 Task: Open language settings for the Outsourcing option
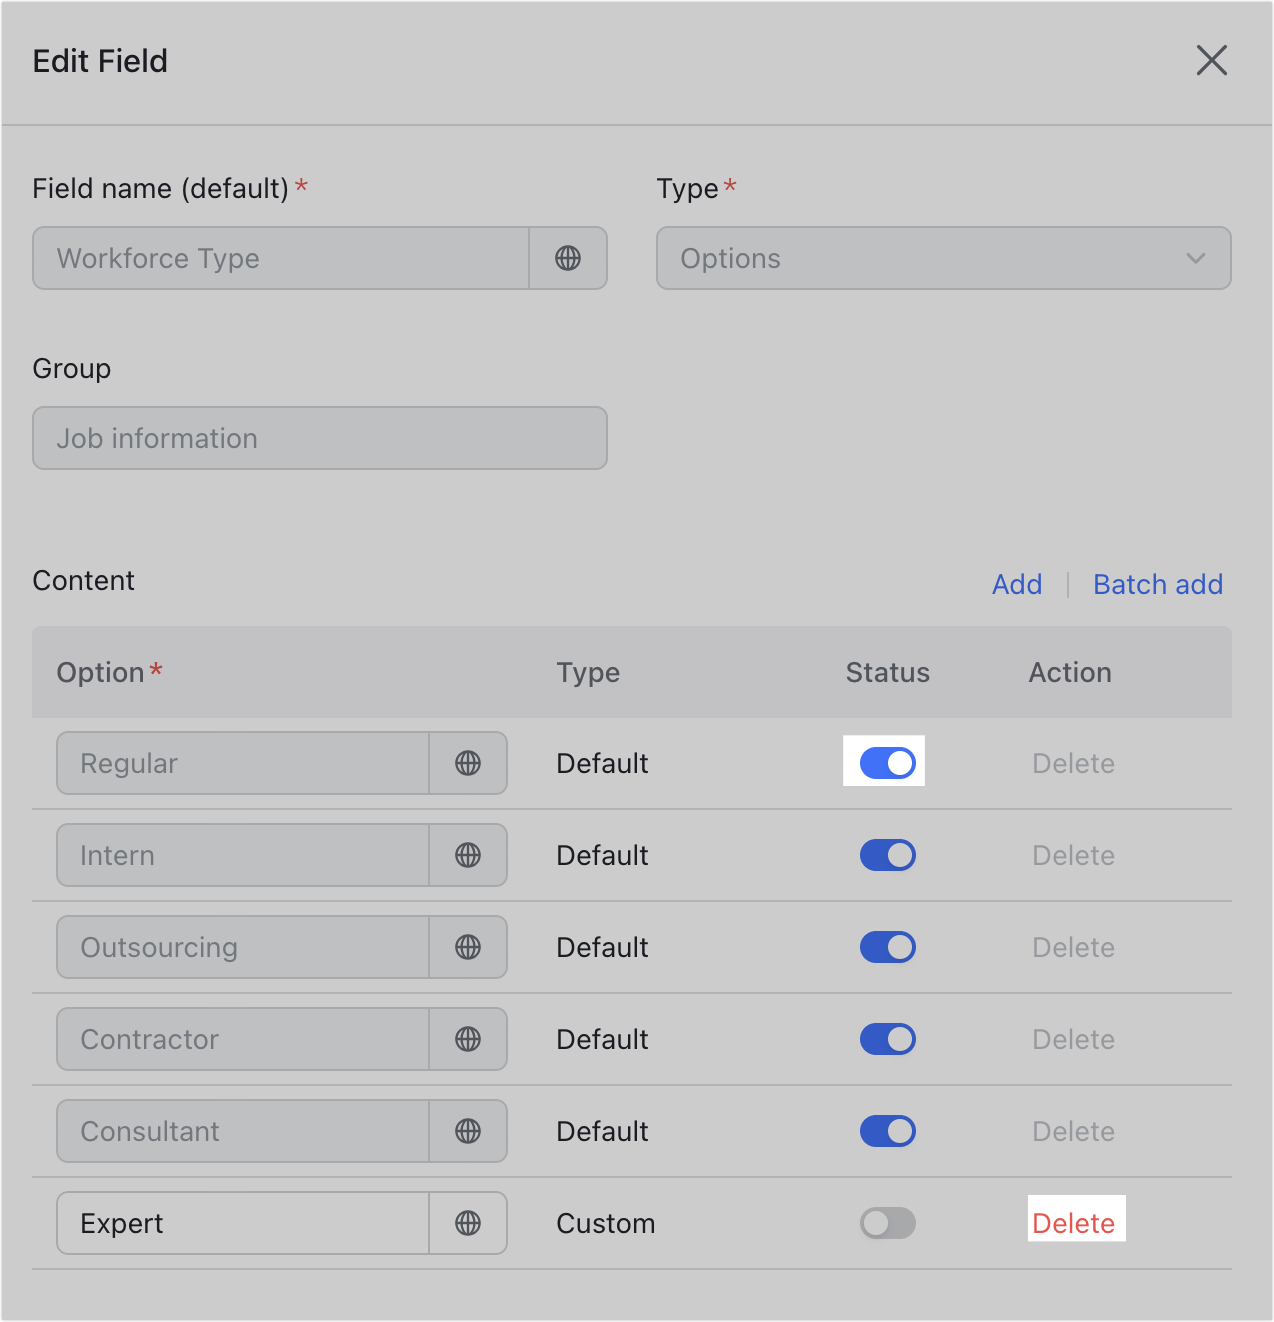467,947
